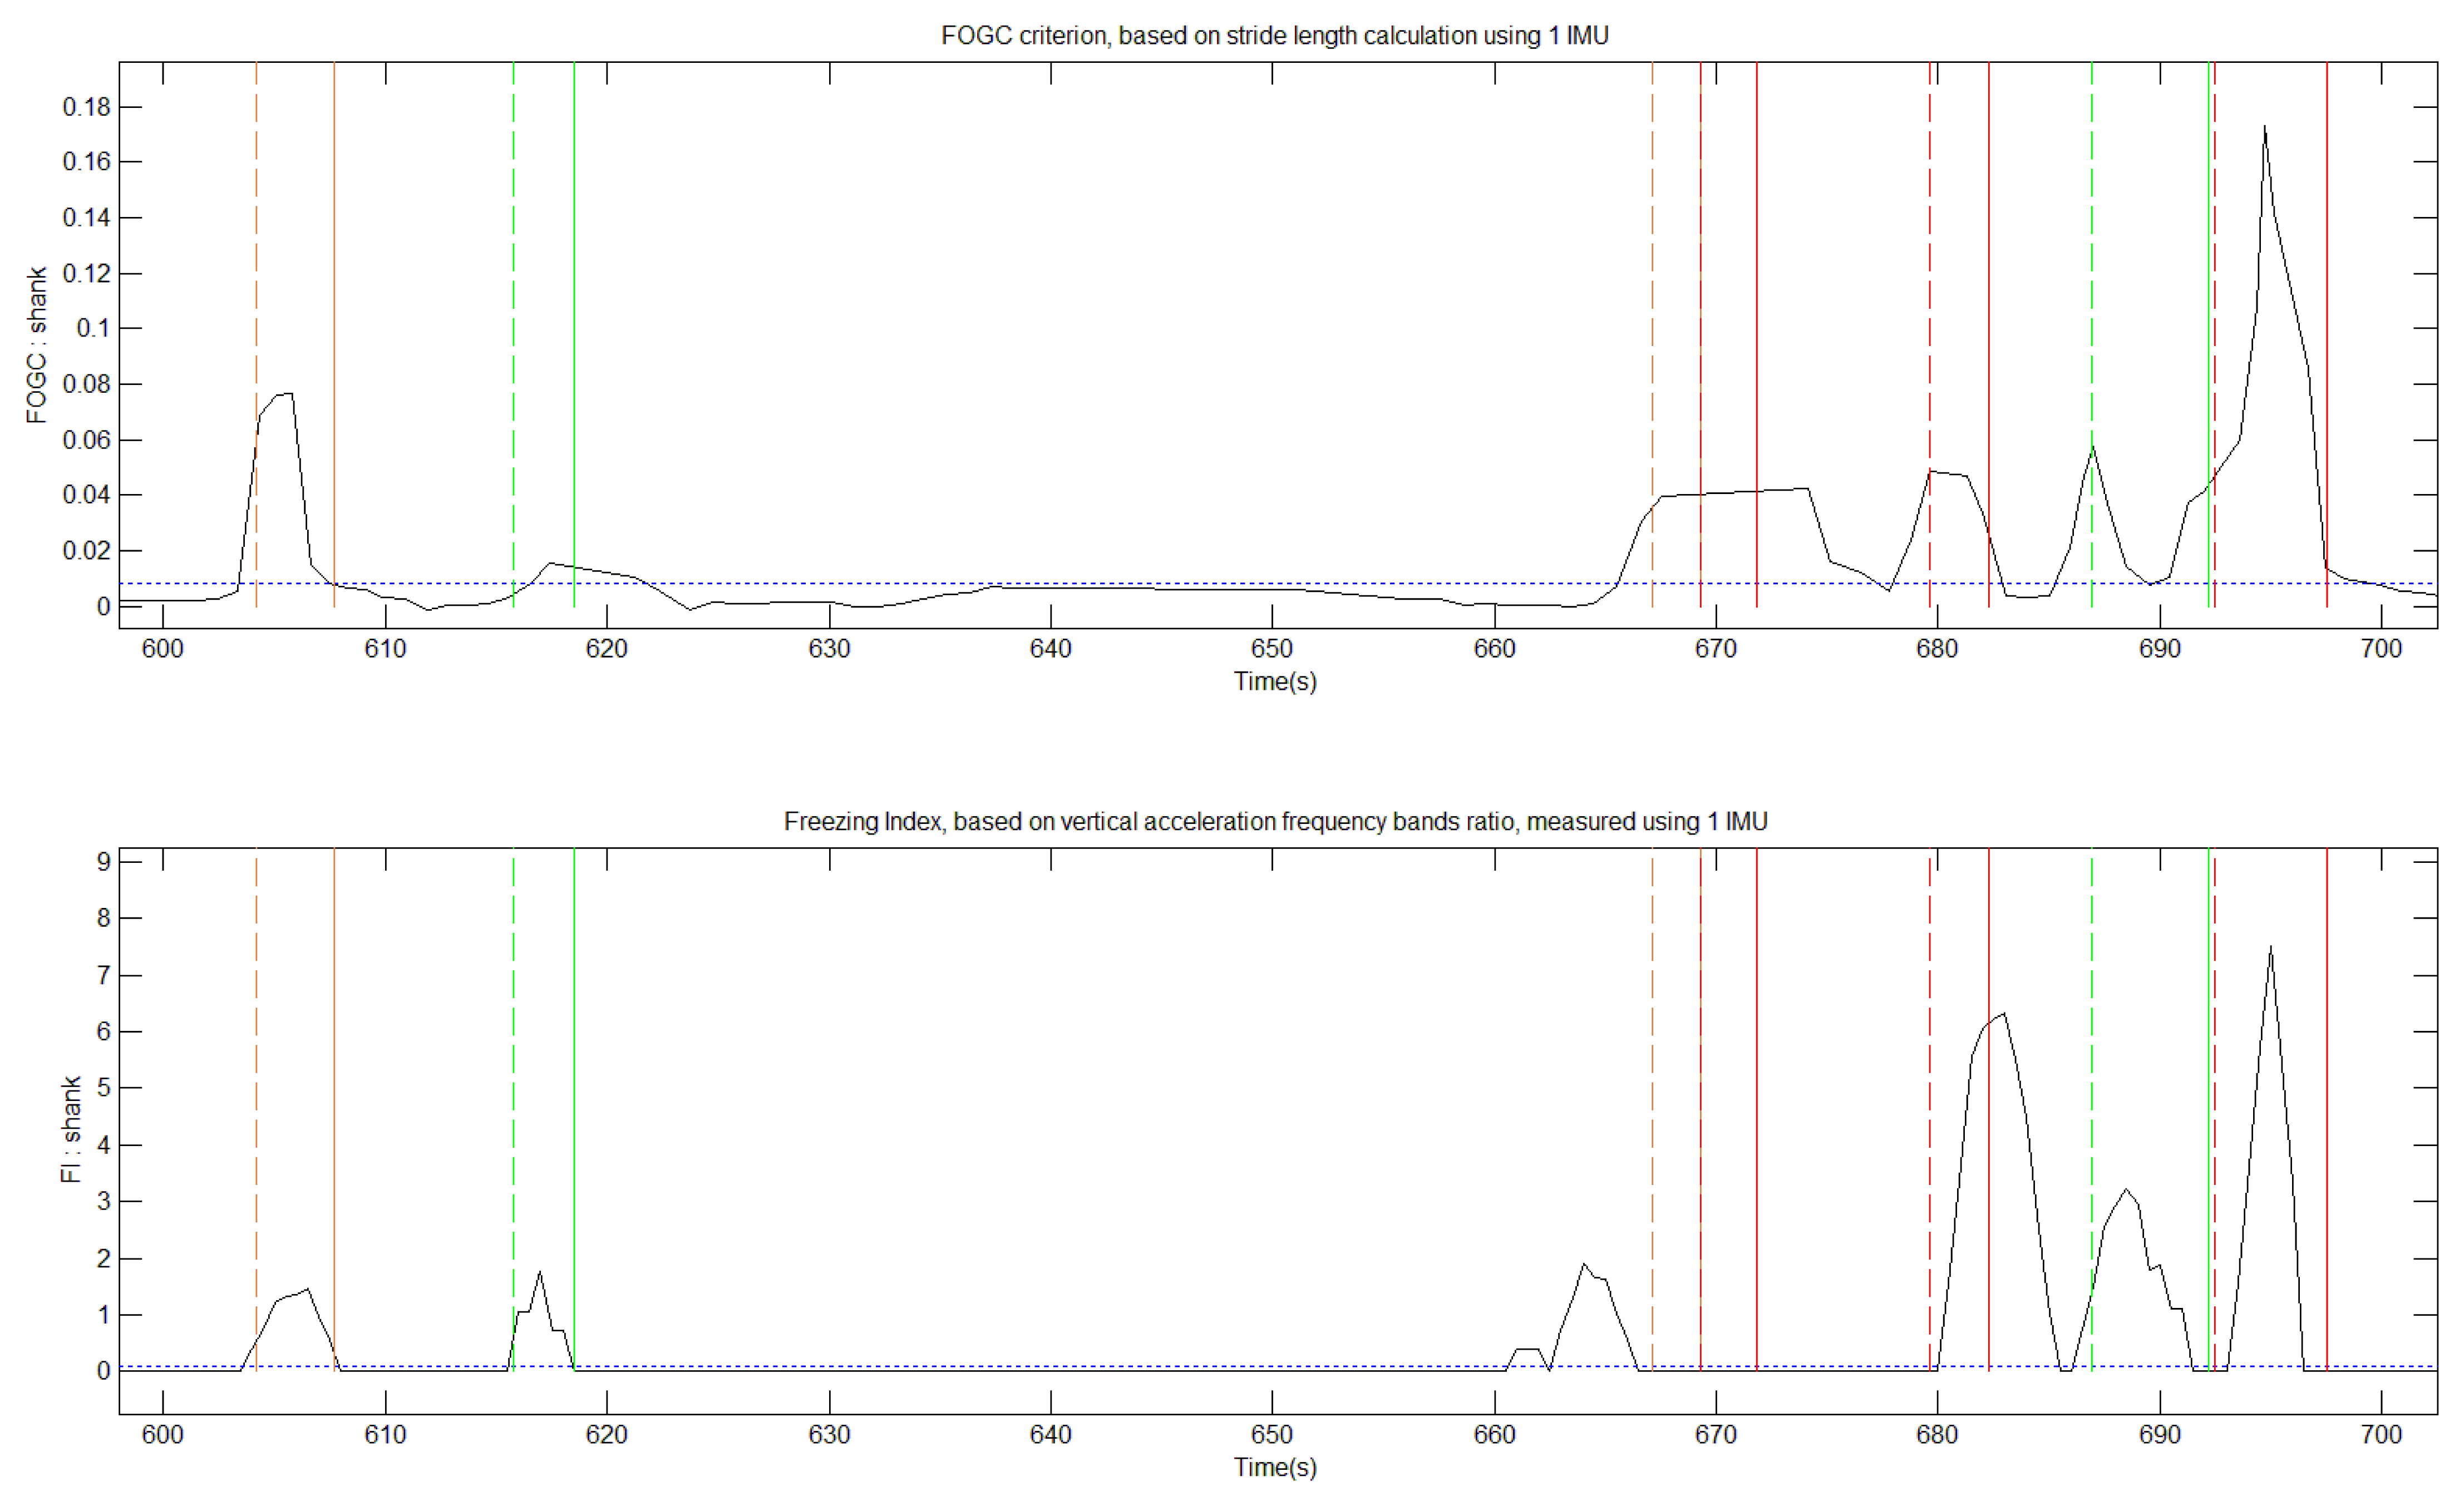Click the 650 tick label under top plot
Image resolution: width=2464 pixels, height=1506 pixels.
pos(1272,649)
